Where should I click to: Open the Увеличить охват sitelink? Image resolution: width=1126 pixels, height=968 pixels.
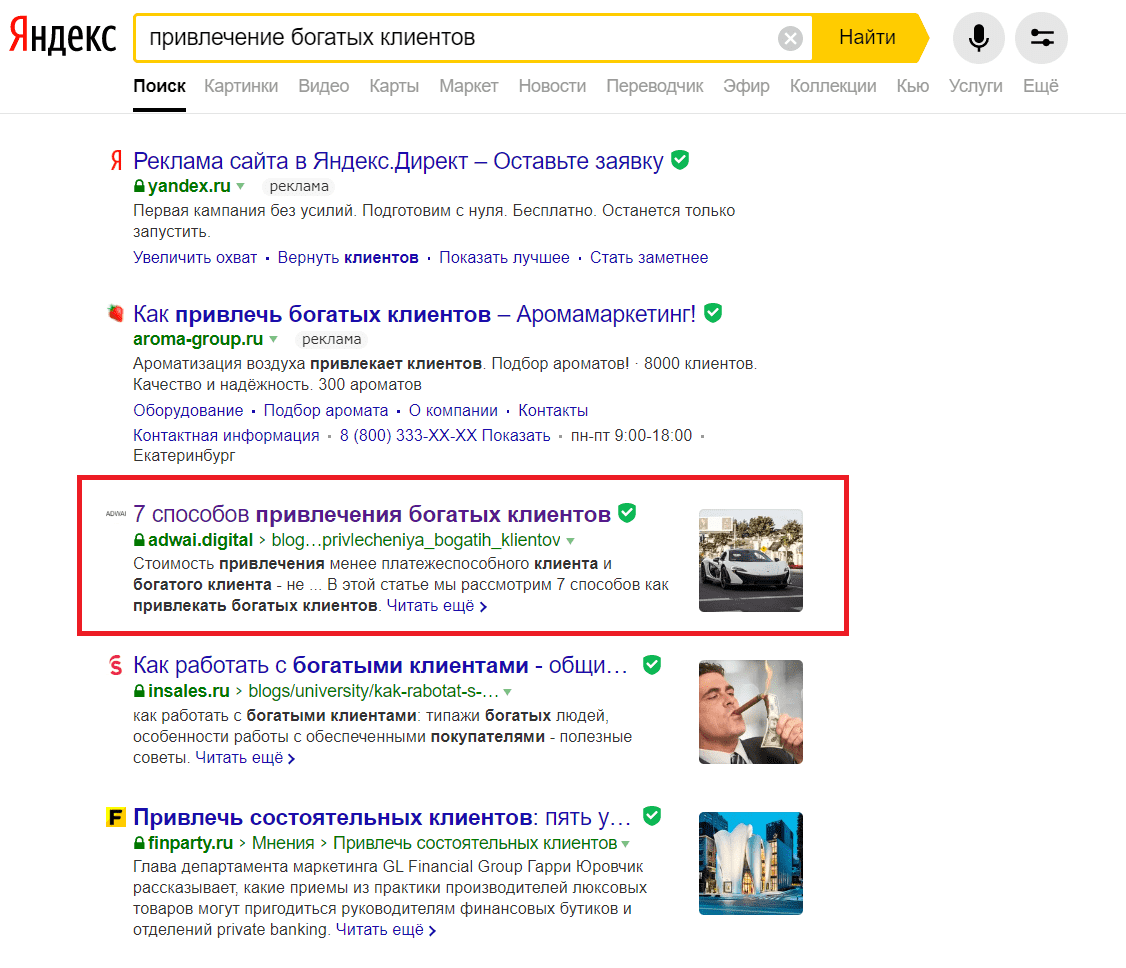point(195,257)
